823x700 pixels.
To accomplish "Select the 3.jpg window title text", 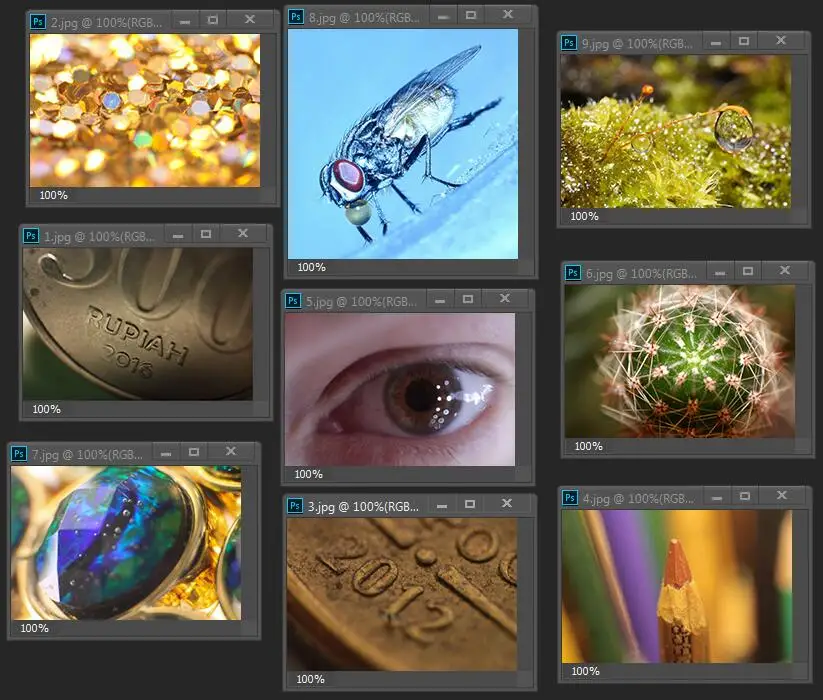I will (x=363, y=507).
